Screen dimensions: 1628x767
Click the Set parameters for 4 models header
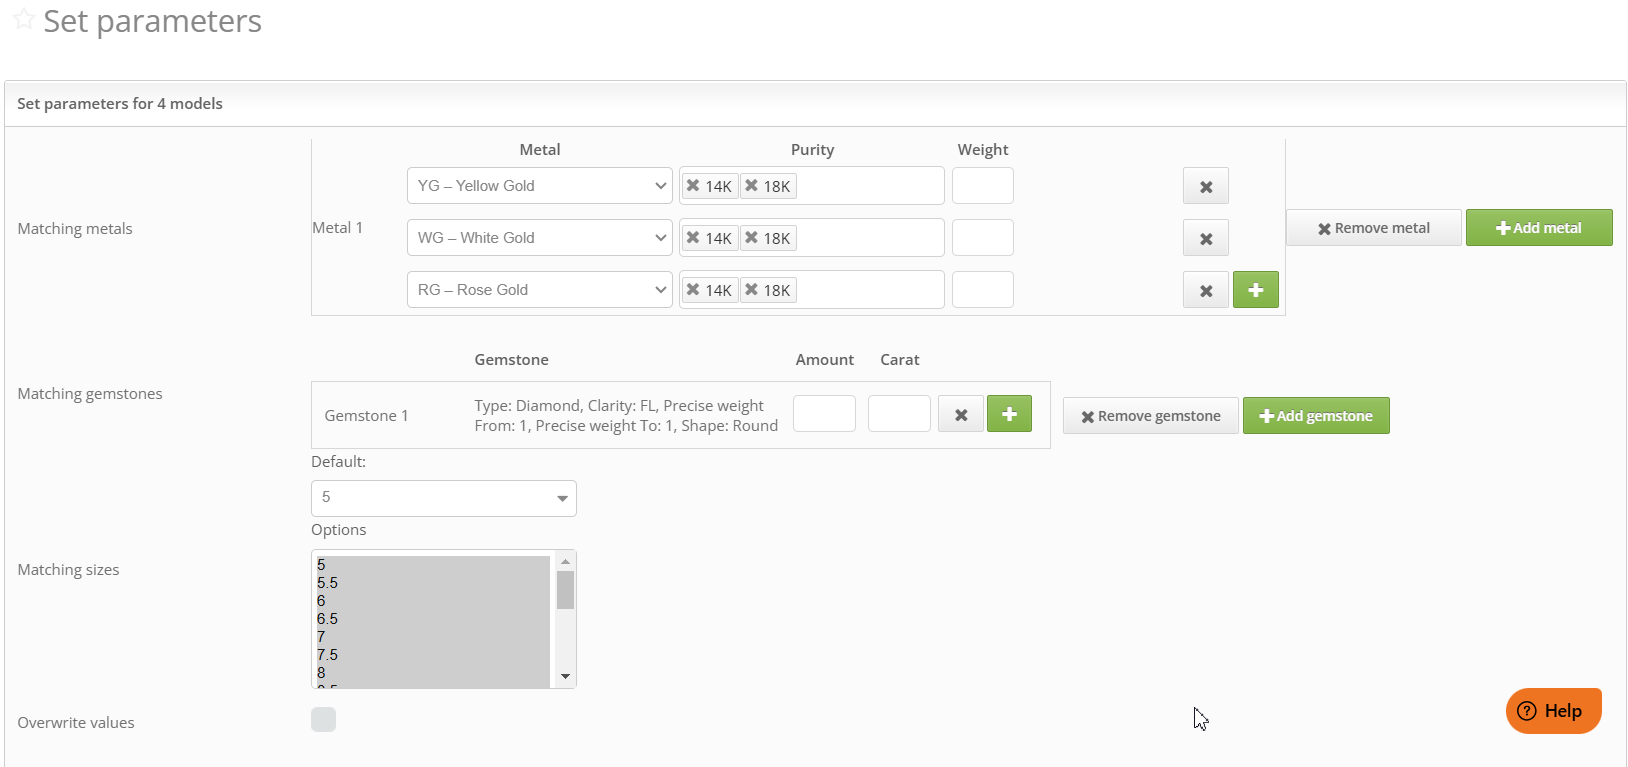click(120, 104)
